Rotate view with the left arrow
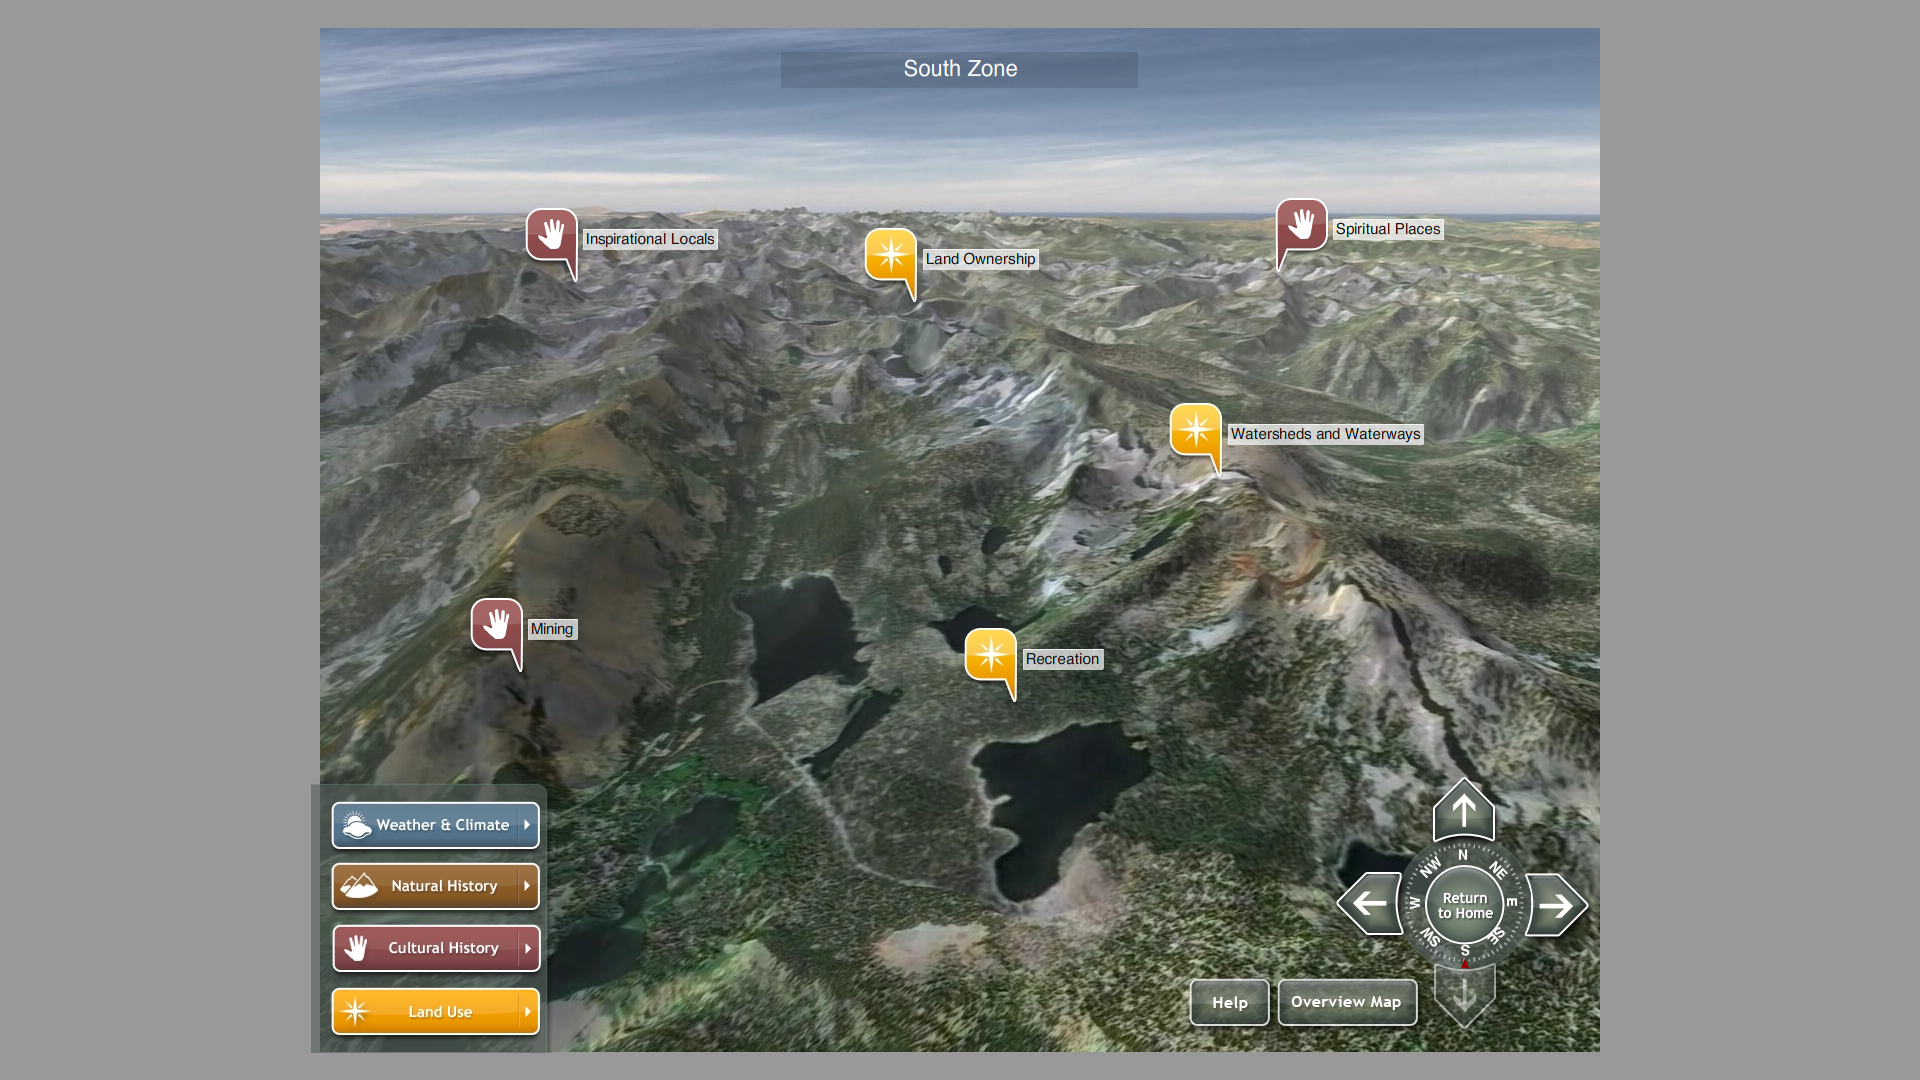 (1369, 904)
